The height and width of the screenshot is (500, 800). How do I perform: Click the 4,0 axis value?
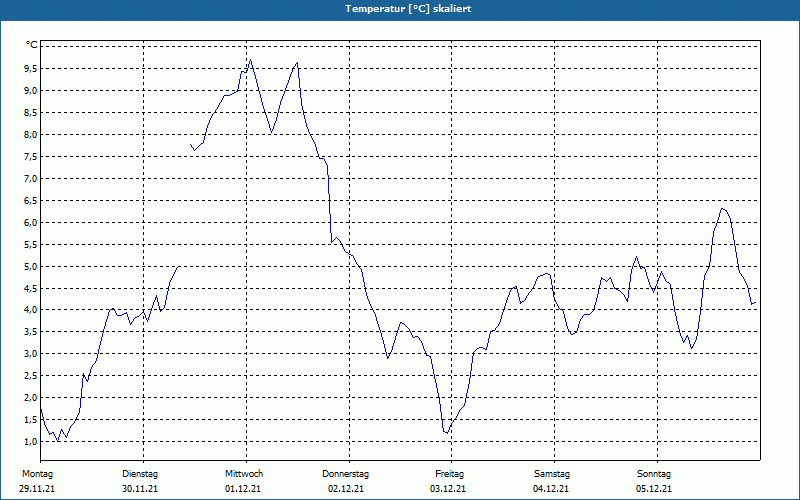[31, 309]
